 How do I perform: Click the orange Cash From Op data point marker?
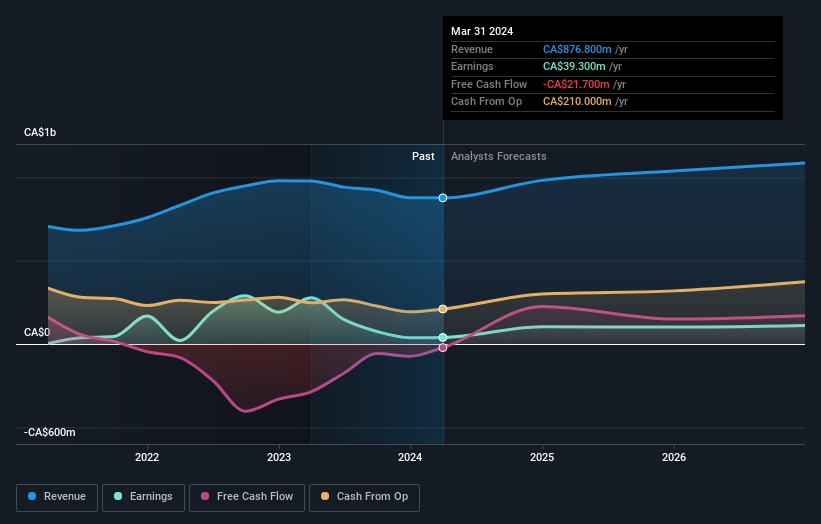(443, 309)
